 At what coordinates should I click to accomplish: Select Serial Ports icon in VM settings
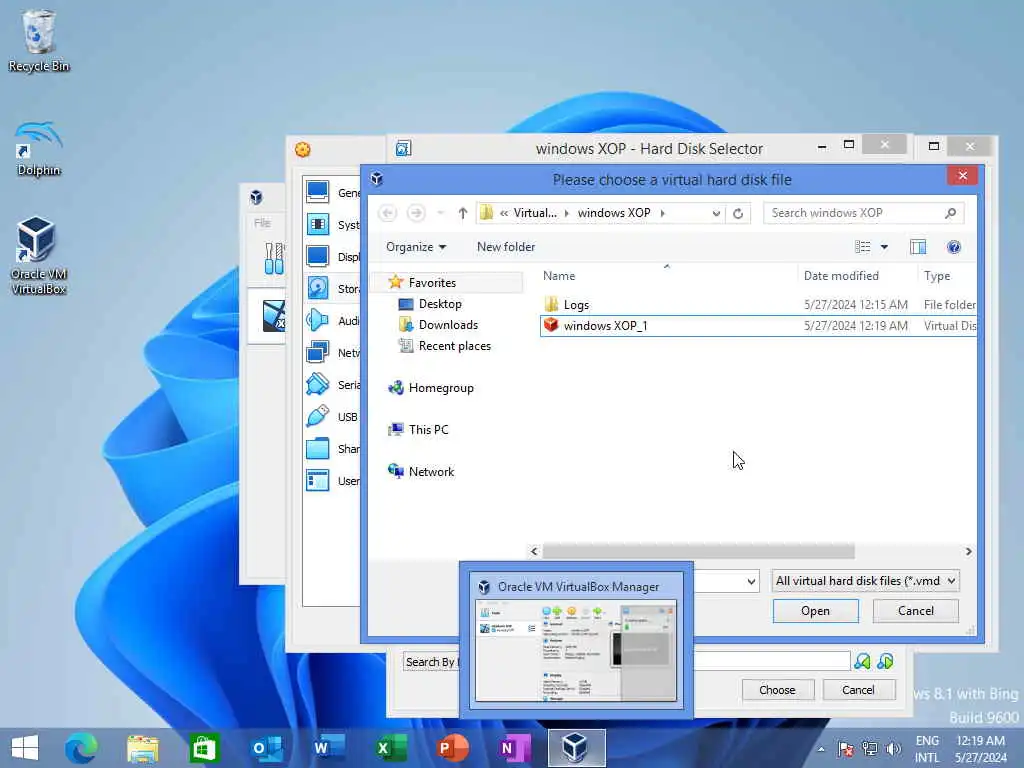[318, 384]
